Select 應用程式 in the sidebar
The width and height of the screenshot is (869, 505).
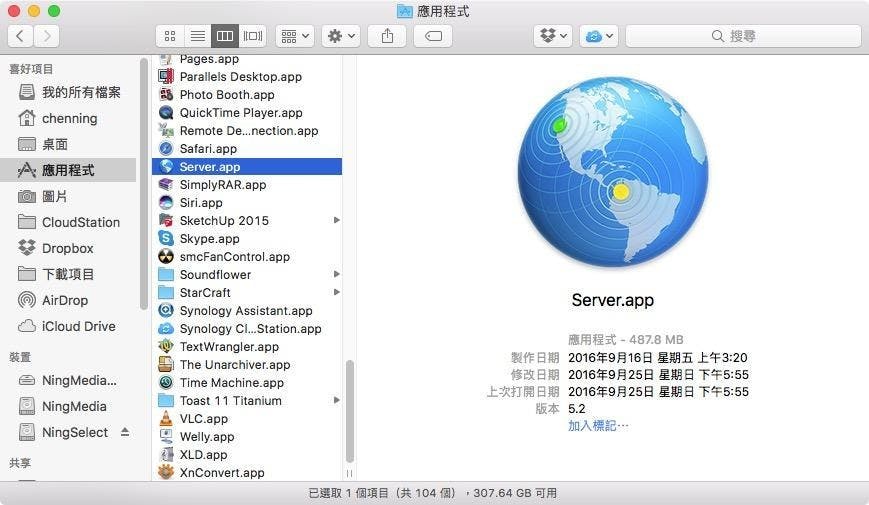click(68, 170)
